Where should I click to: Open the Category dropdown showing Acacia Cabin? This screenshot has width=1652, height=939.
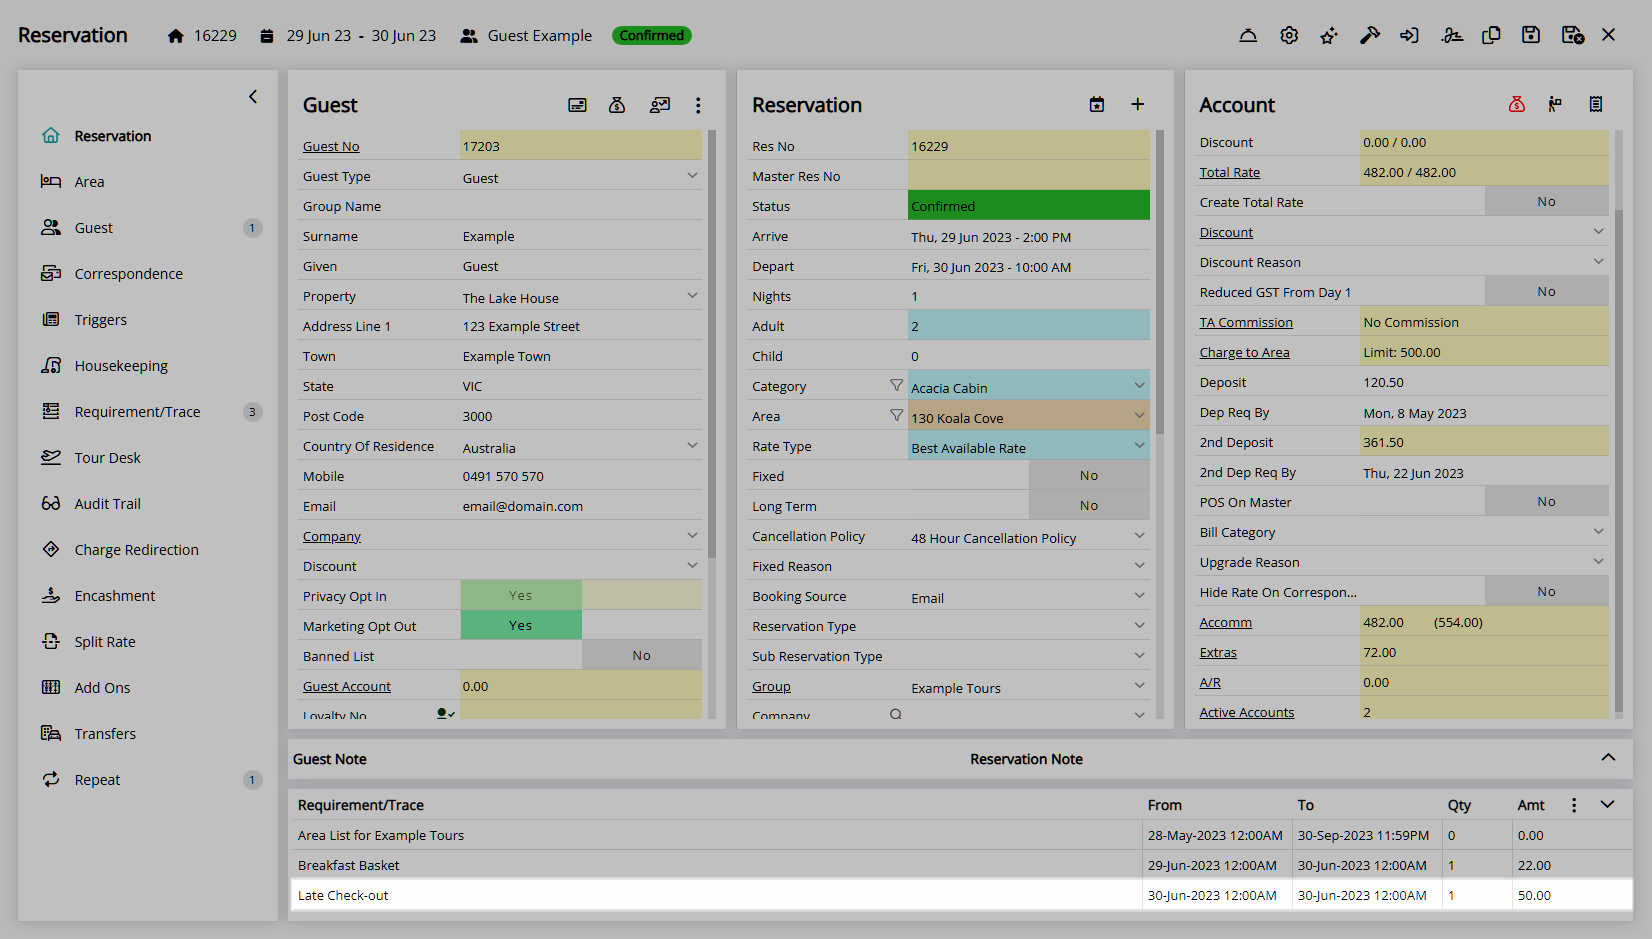click(x=1139, y=386)
